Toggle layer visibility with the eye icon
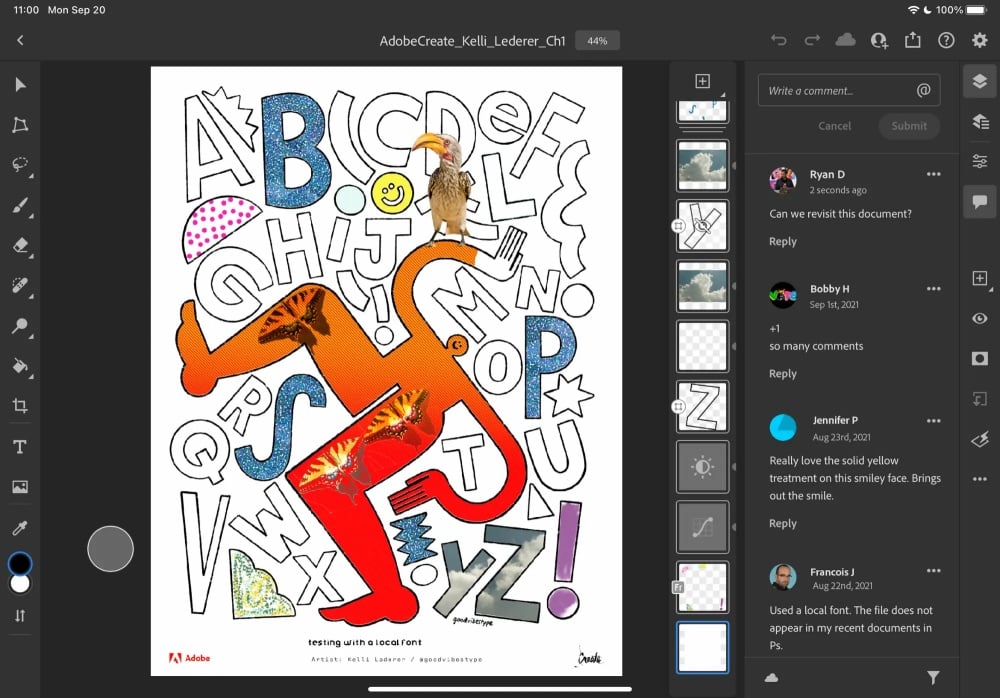 tap(979, 318)
